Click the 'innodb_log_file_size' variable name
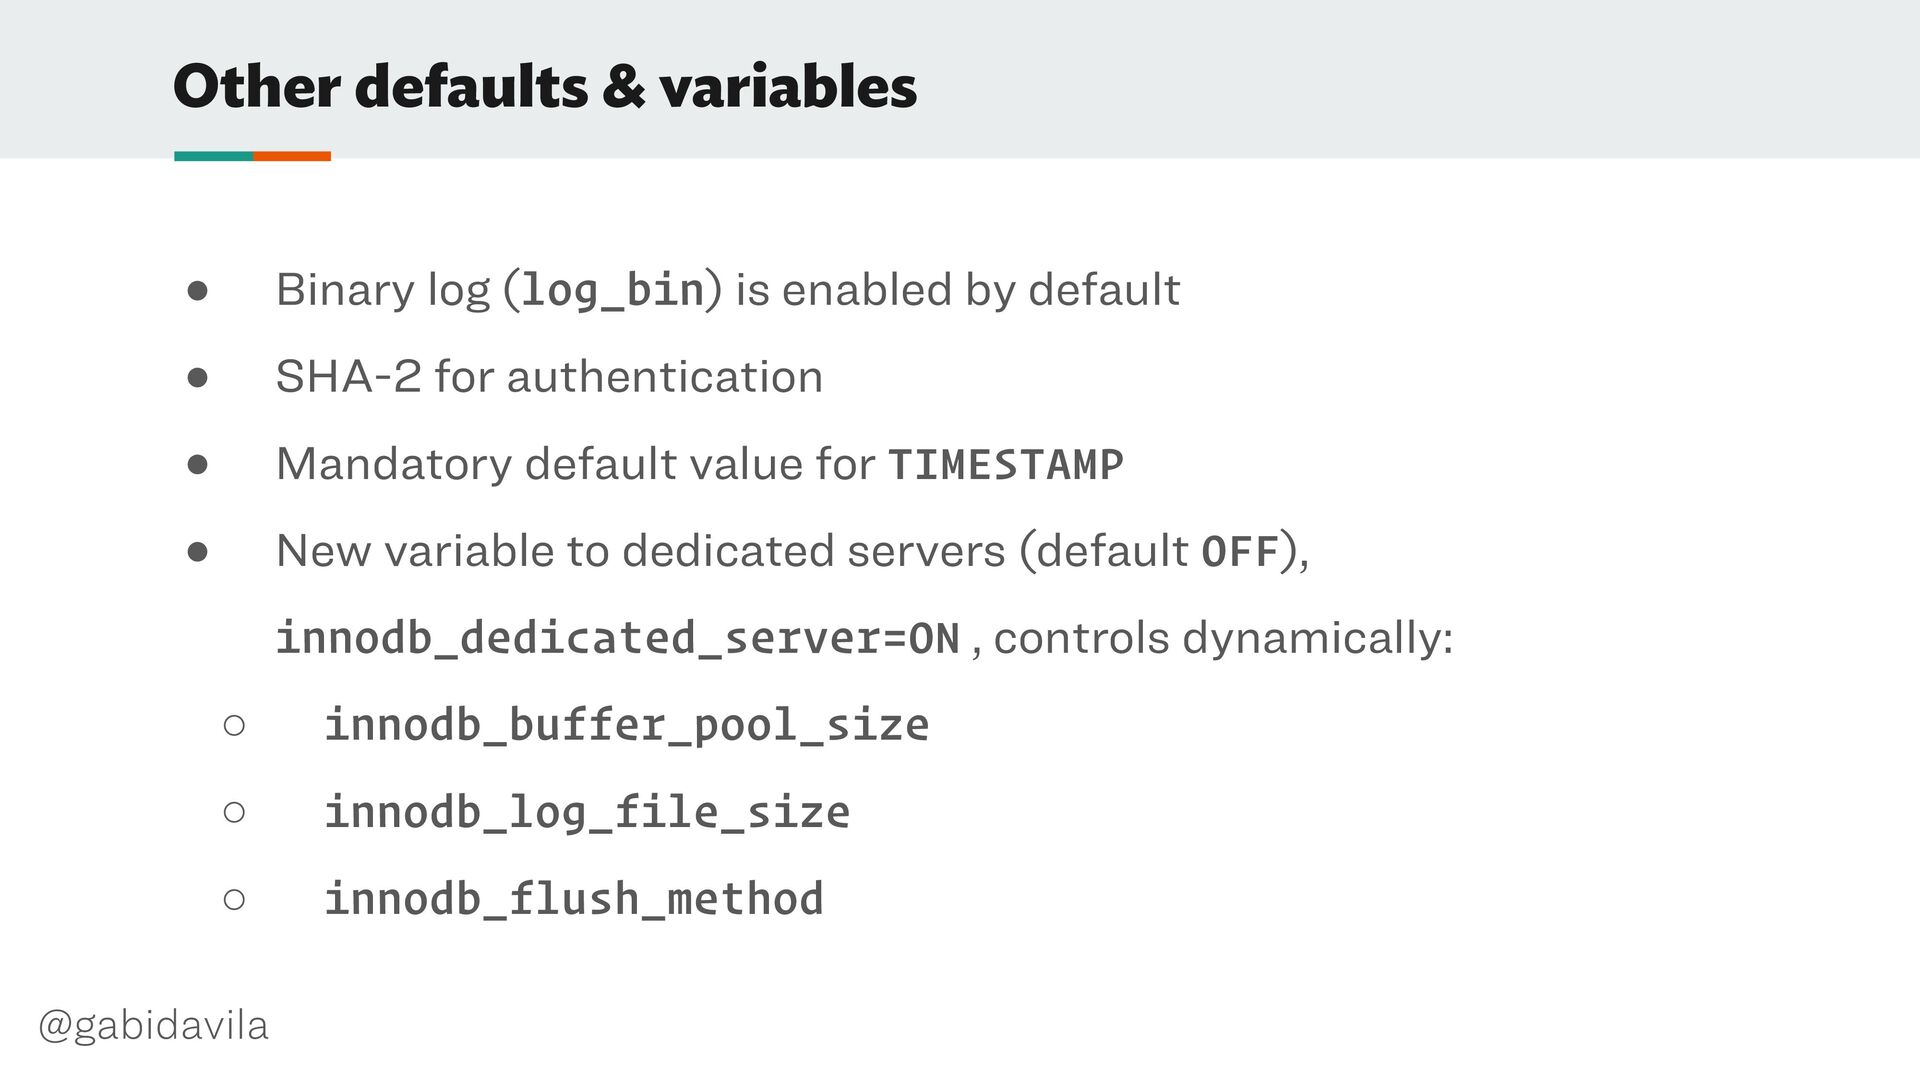The height and width of the screenshot is (1080, 1920). pyautogui.click(x=587, y=813)
